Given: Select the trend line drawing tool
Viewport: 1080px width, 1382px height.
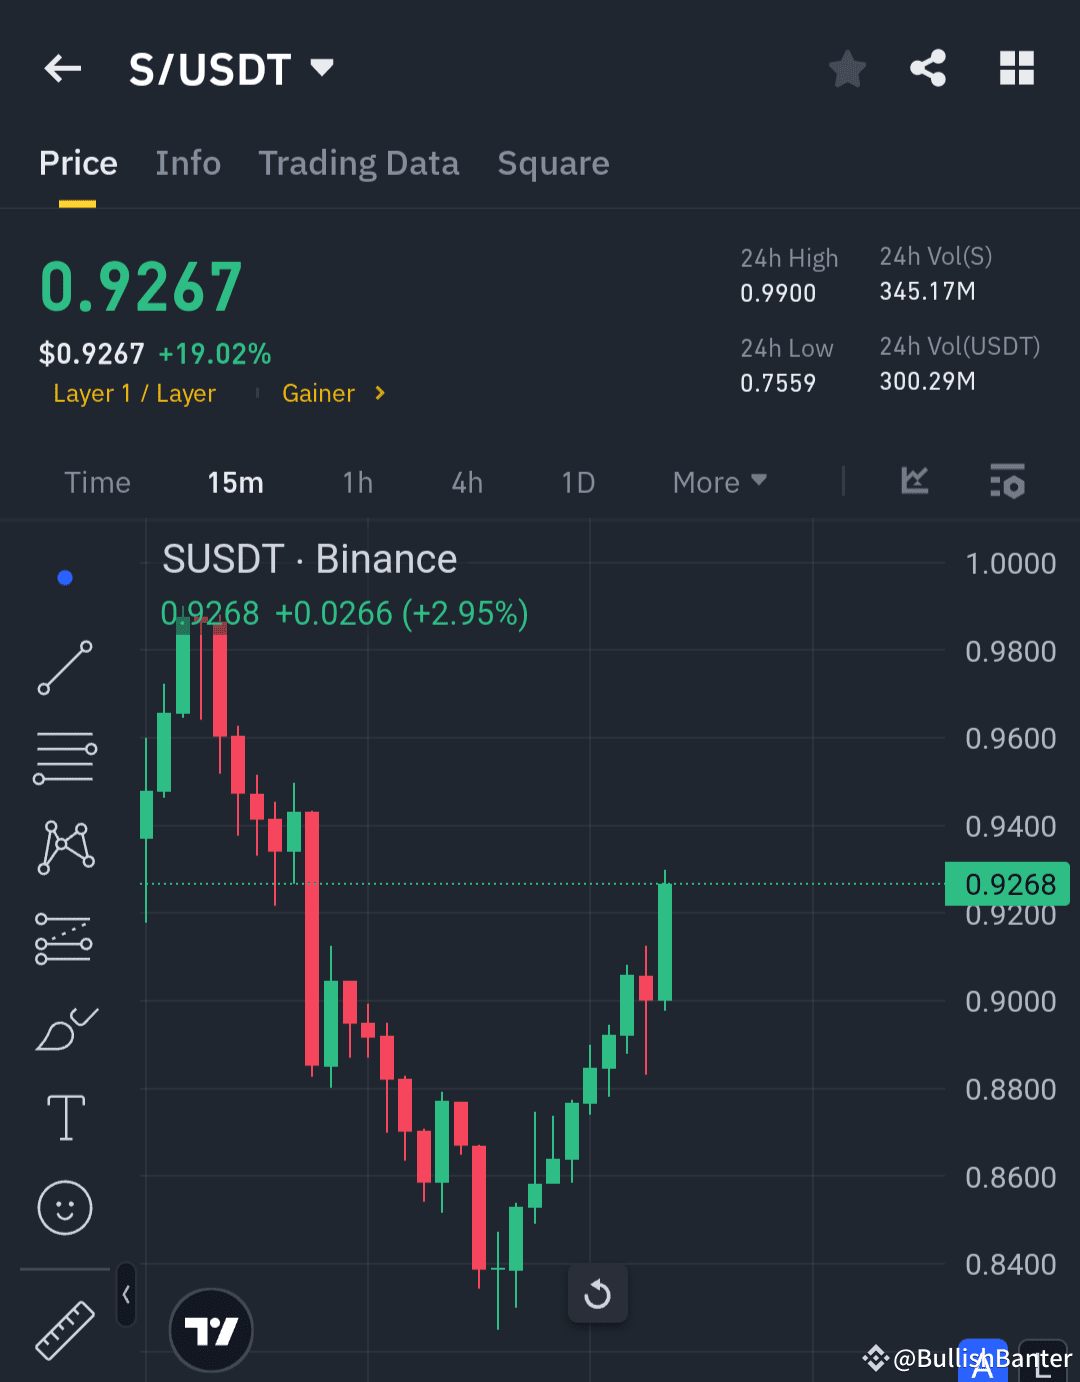Looking at the screenshot, I should point(65,667).
